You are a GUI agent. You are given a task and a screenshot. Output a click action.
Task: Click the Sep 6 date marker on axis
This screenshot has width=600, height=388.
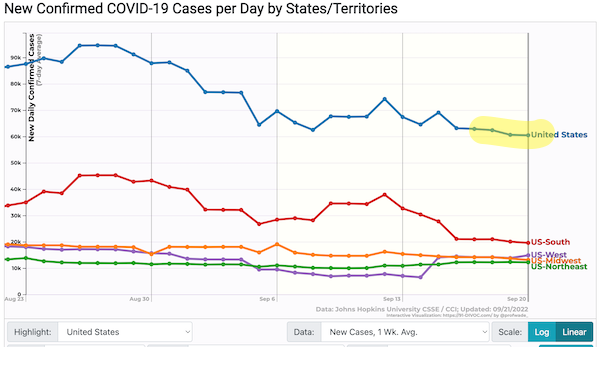(267, 299)
